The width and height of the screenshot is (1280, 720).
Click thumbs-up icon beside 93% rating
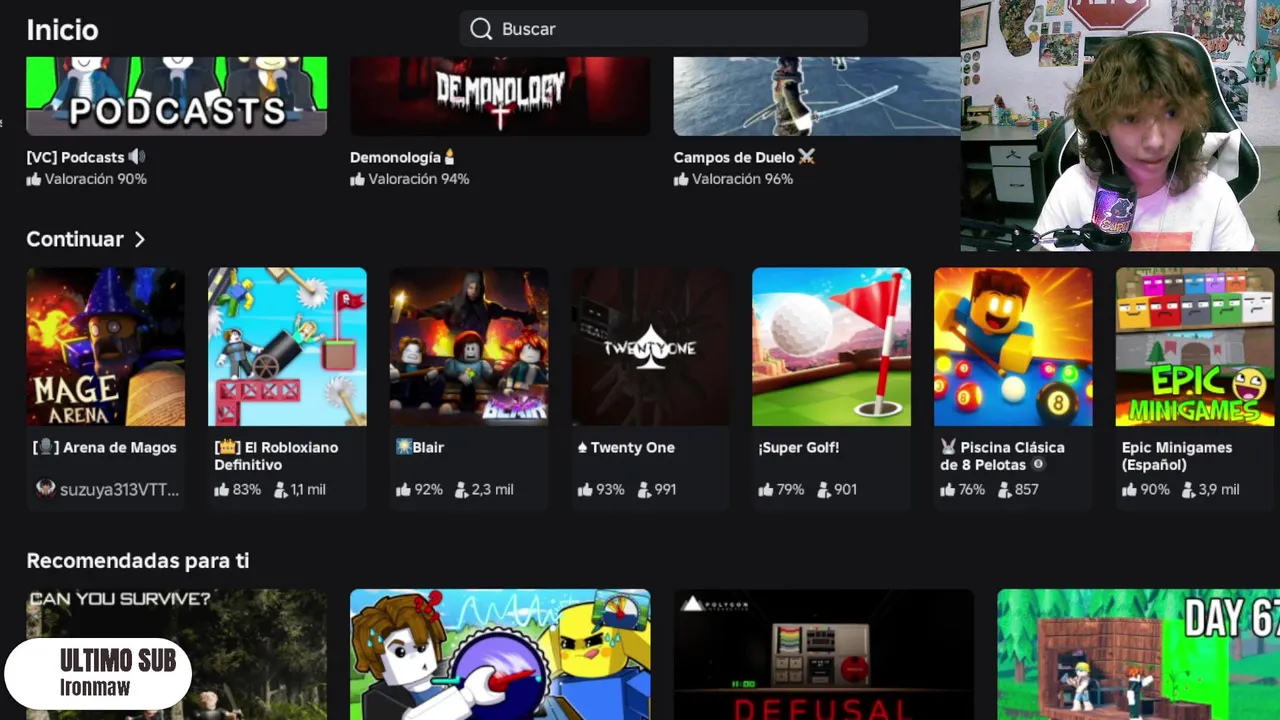pos(585,490)
